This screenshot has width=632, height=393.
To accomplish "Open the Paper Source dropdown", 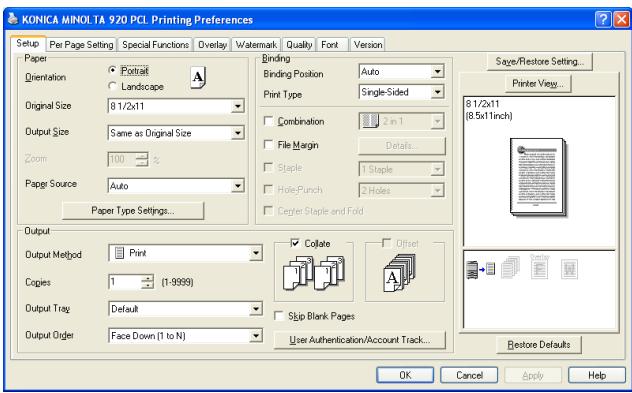I will (x=238, y=186).
